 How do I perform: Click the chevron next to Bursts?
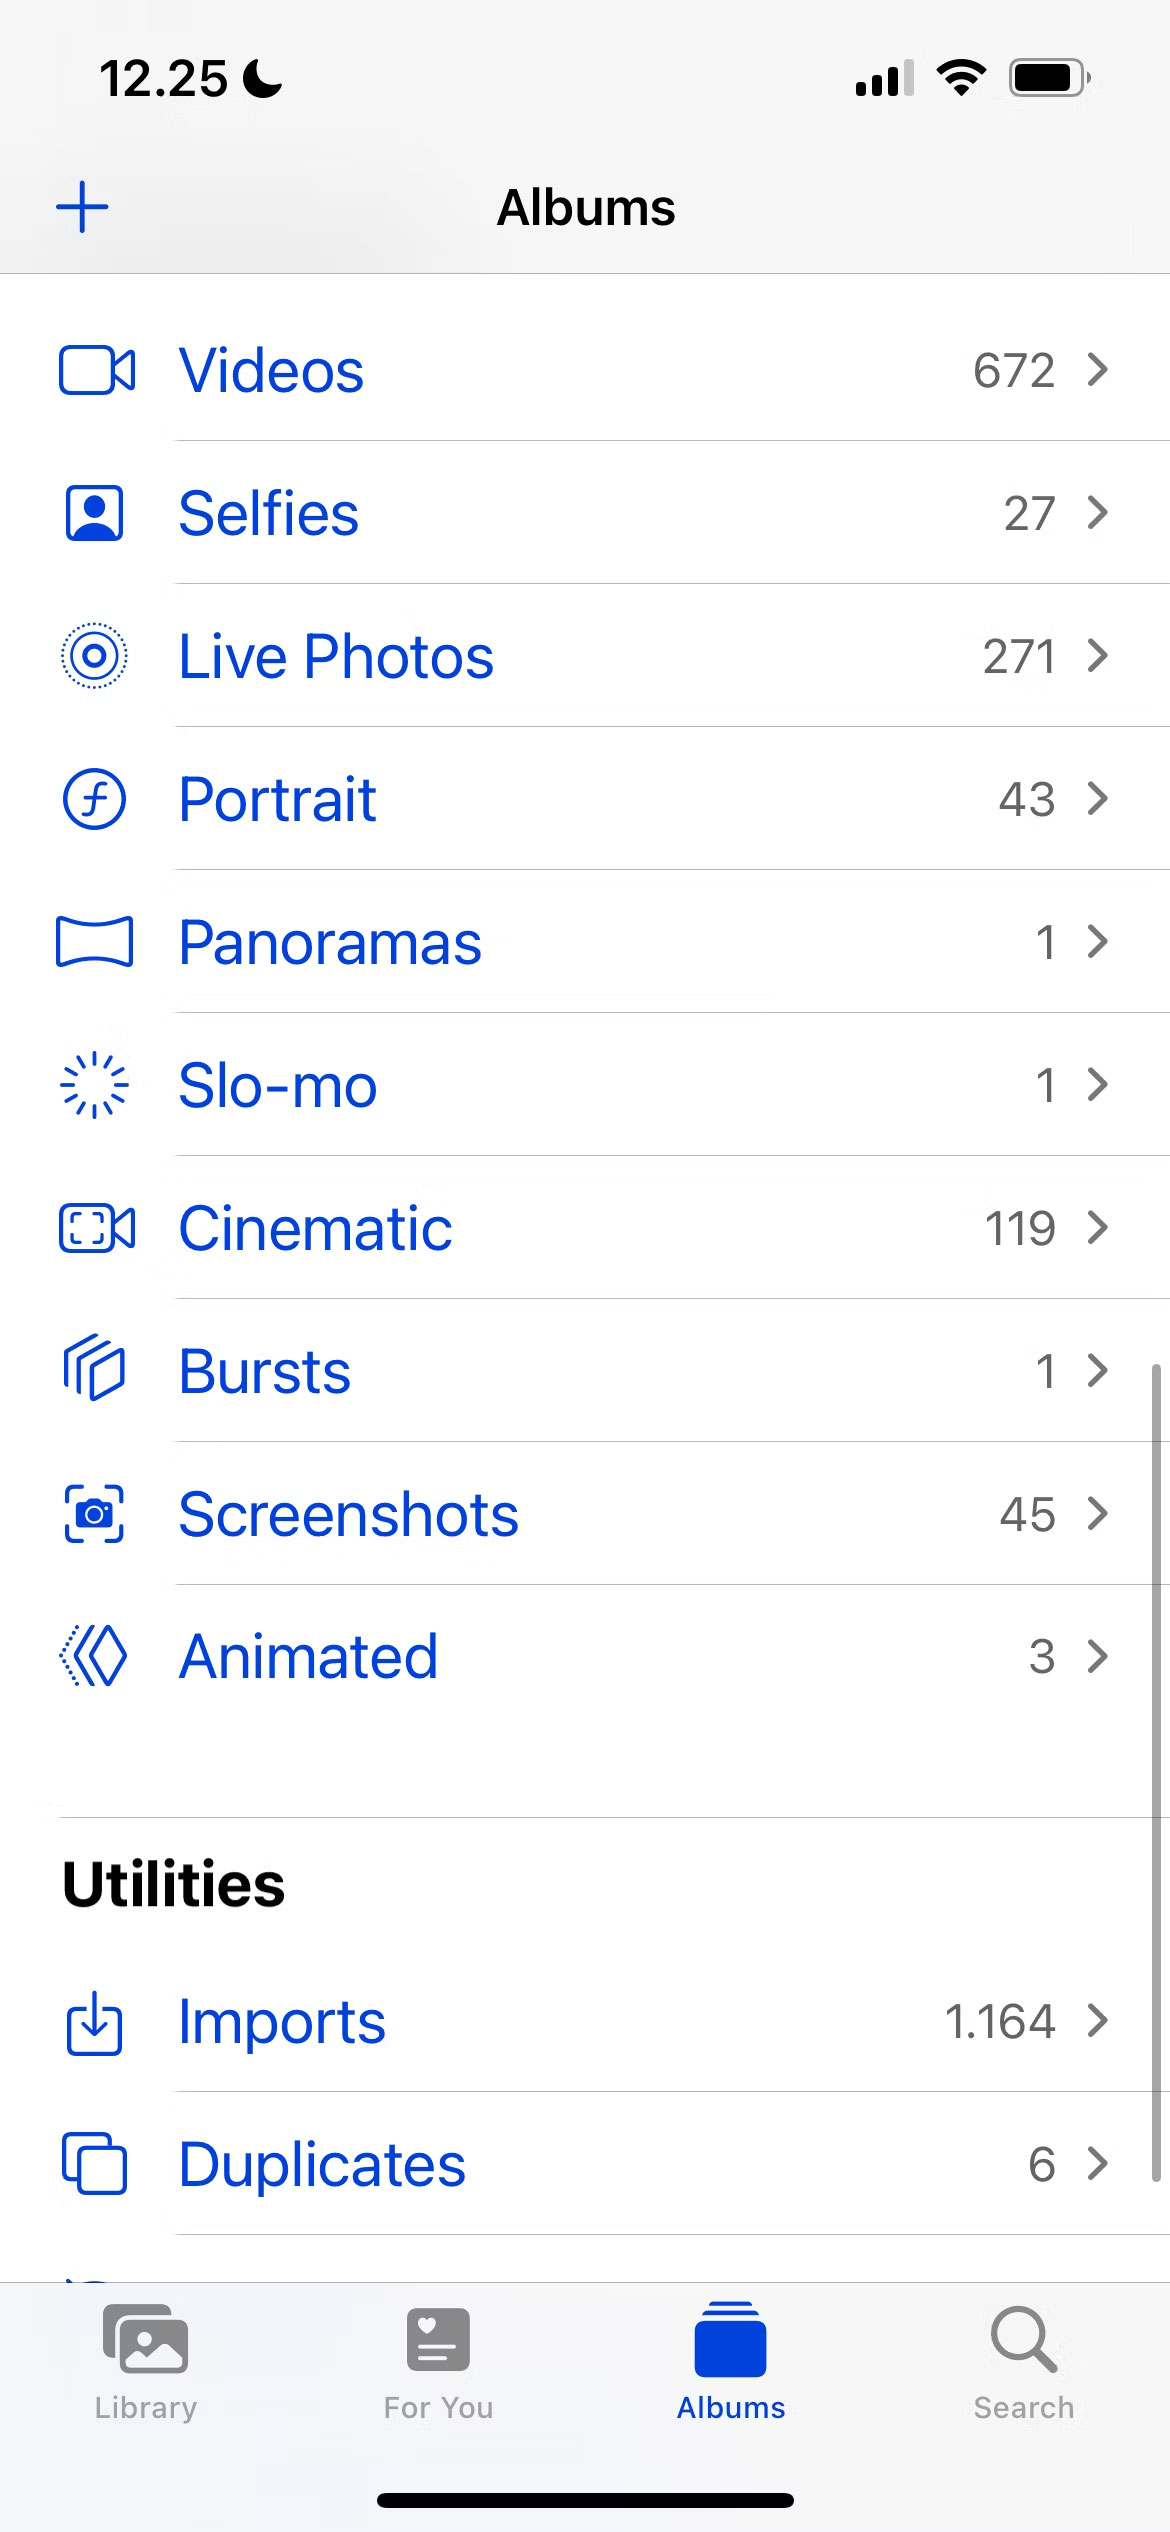(x=1098, y=1371)
